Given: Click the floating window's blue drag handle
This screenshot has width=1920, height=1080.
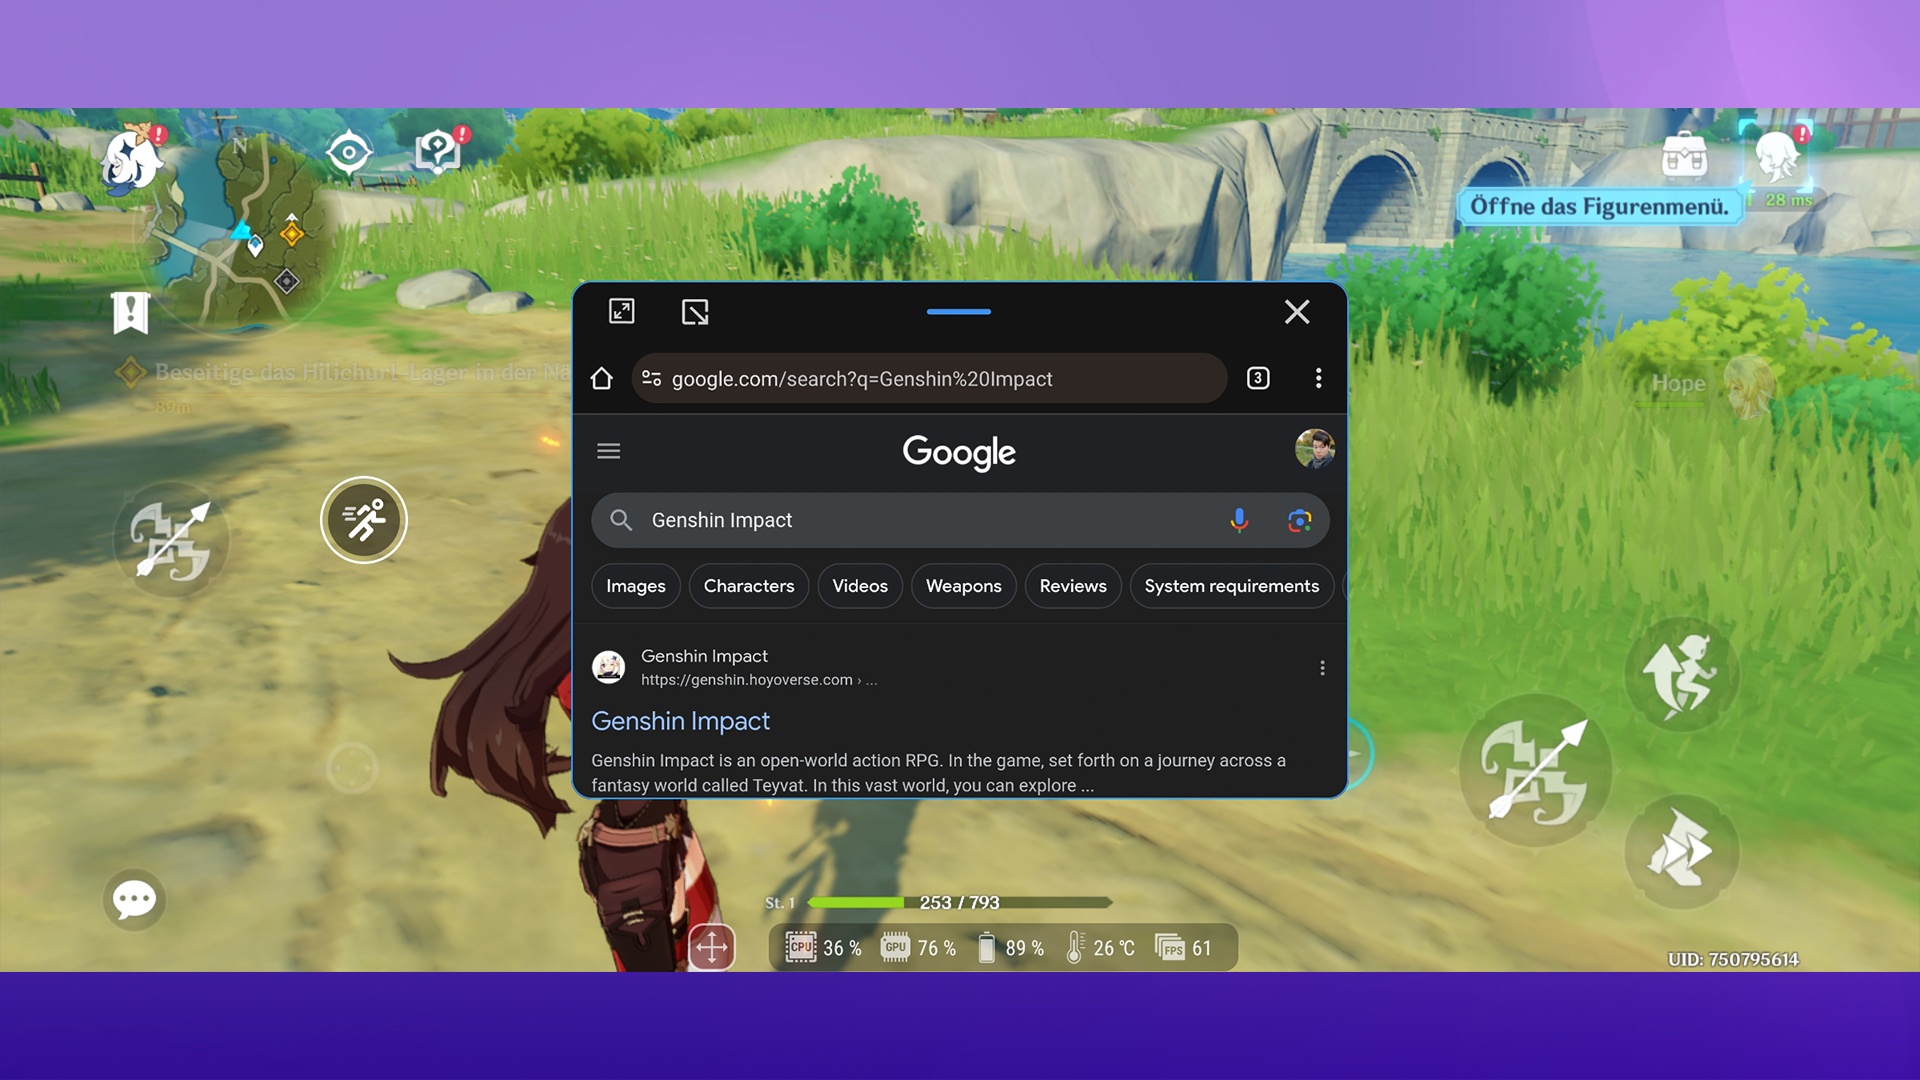Looking at the screenshot, I should tap(958, 312).
